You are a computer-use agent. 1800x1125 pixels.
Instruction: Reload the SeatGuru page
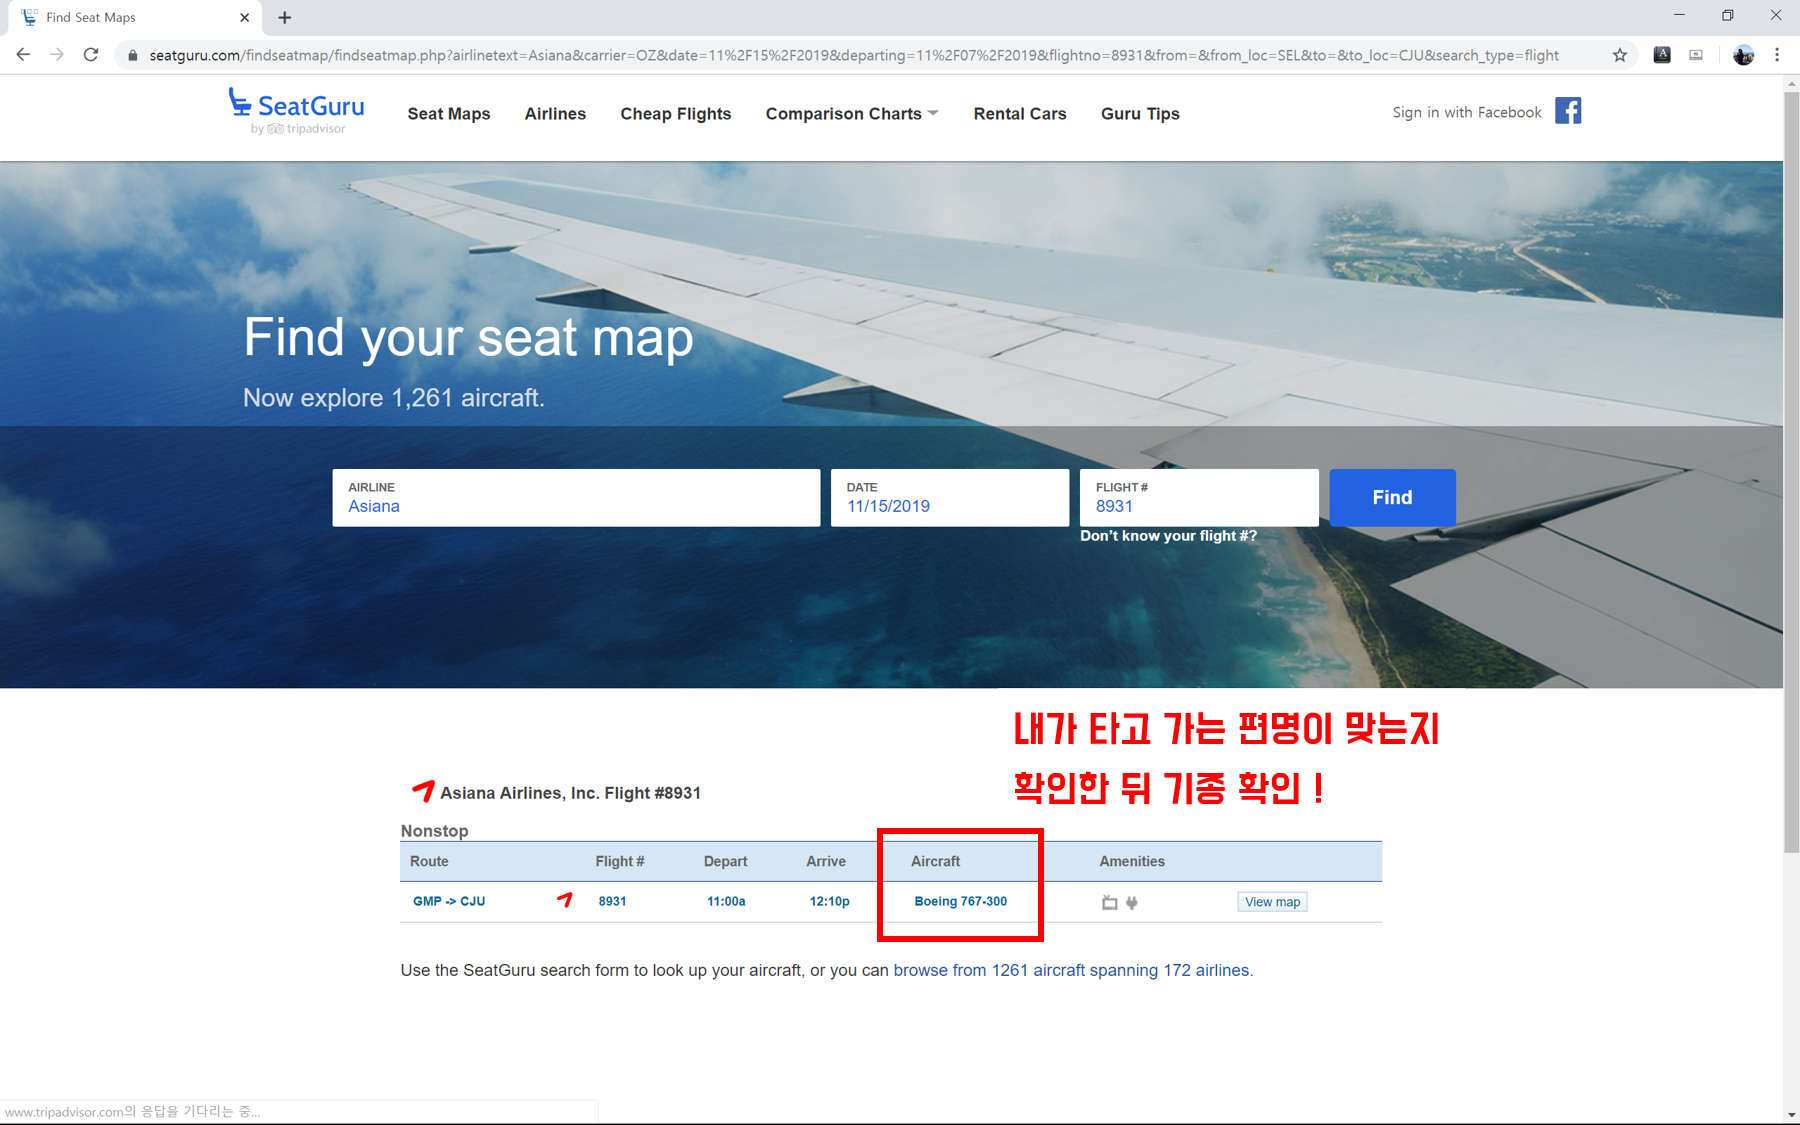(91, 55)
